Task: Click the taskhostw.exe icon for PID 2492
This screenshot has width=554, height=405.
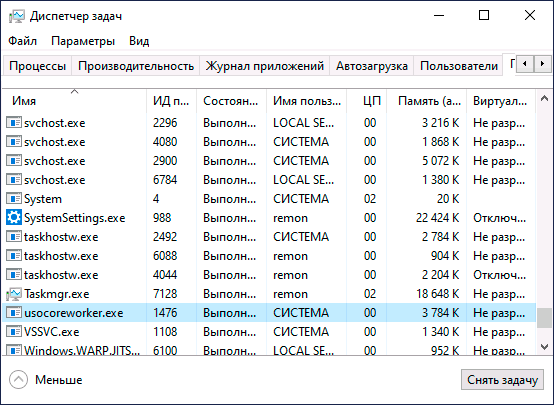Action: click(x=14, y=237)
